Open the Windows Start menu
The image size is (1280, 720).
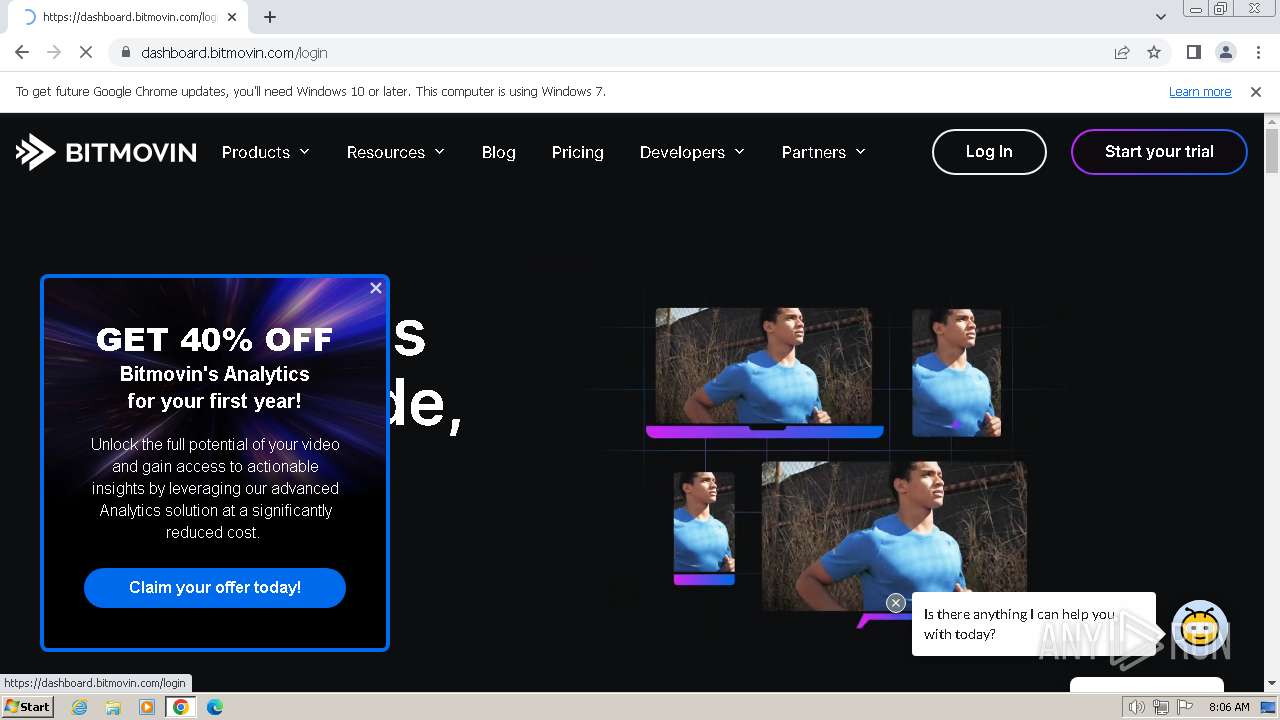(28, 707)
